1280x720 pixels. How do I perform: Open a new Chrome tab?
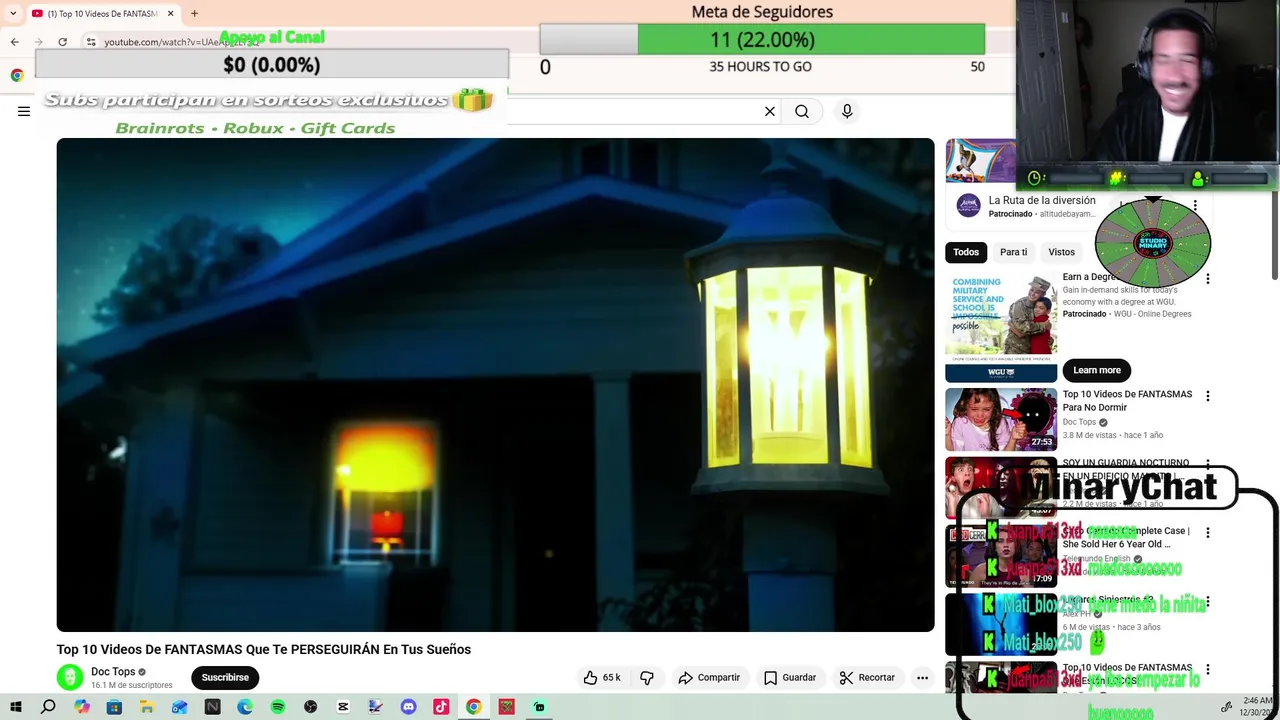(194, 13)
